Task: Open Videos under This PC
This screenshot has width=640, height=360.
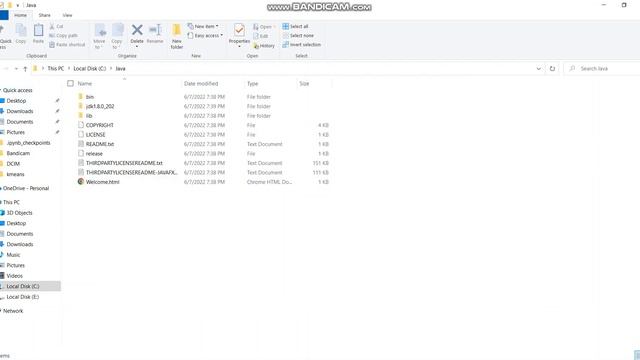Action: click(x=15, y=276)
